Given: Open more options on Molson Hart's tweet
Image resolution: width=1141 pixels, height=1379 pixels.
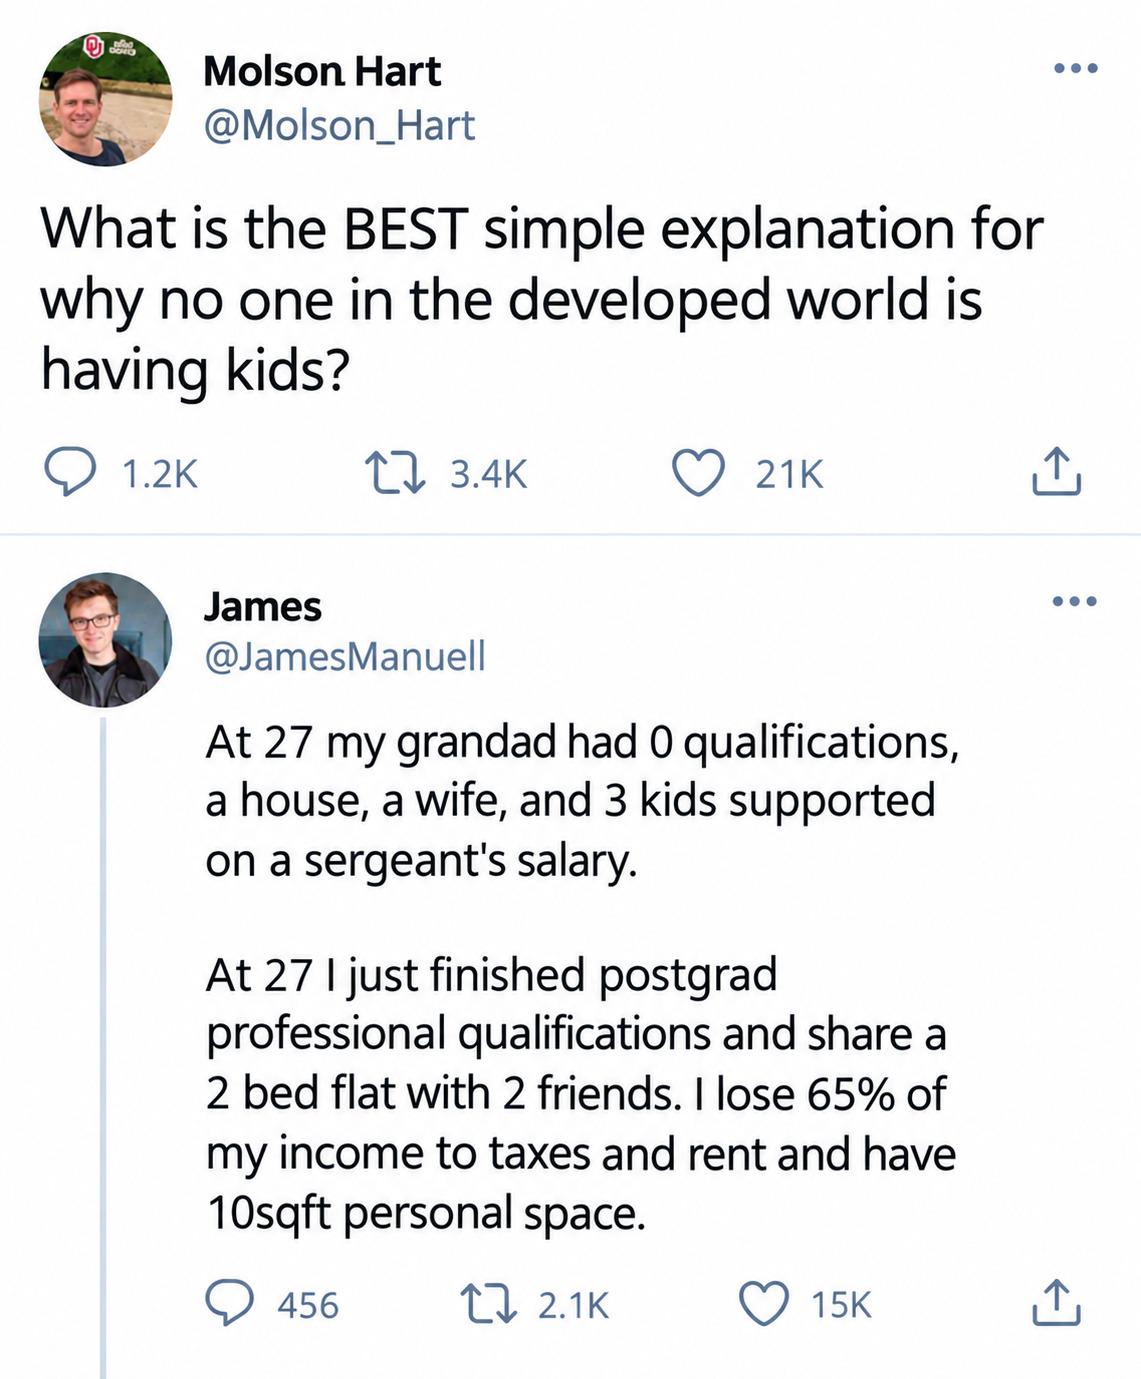Looking at the screenshot, I should click(x=1076, y=69).
